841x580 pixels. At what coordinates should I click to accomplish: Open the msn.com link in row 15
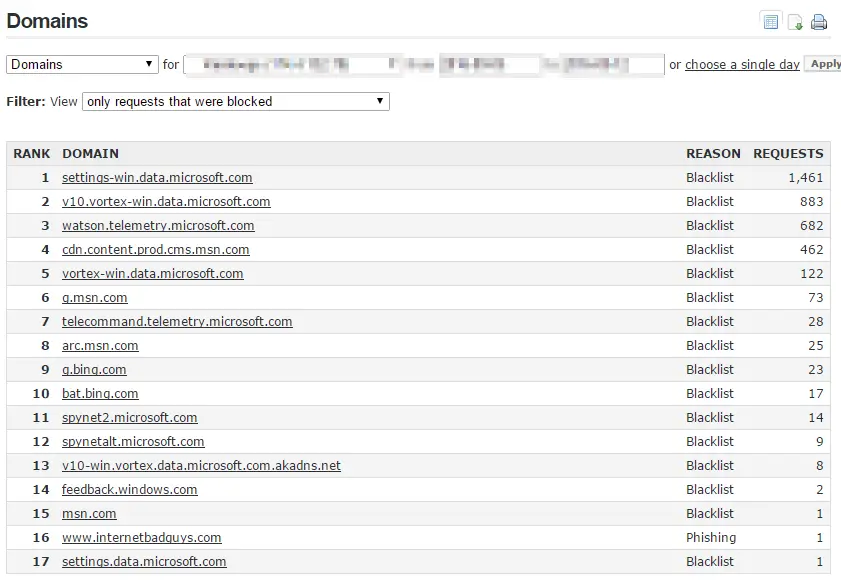click(x=89, y=513)
